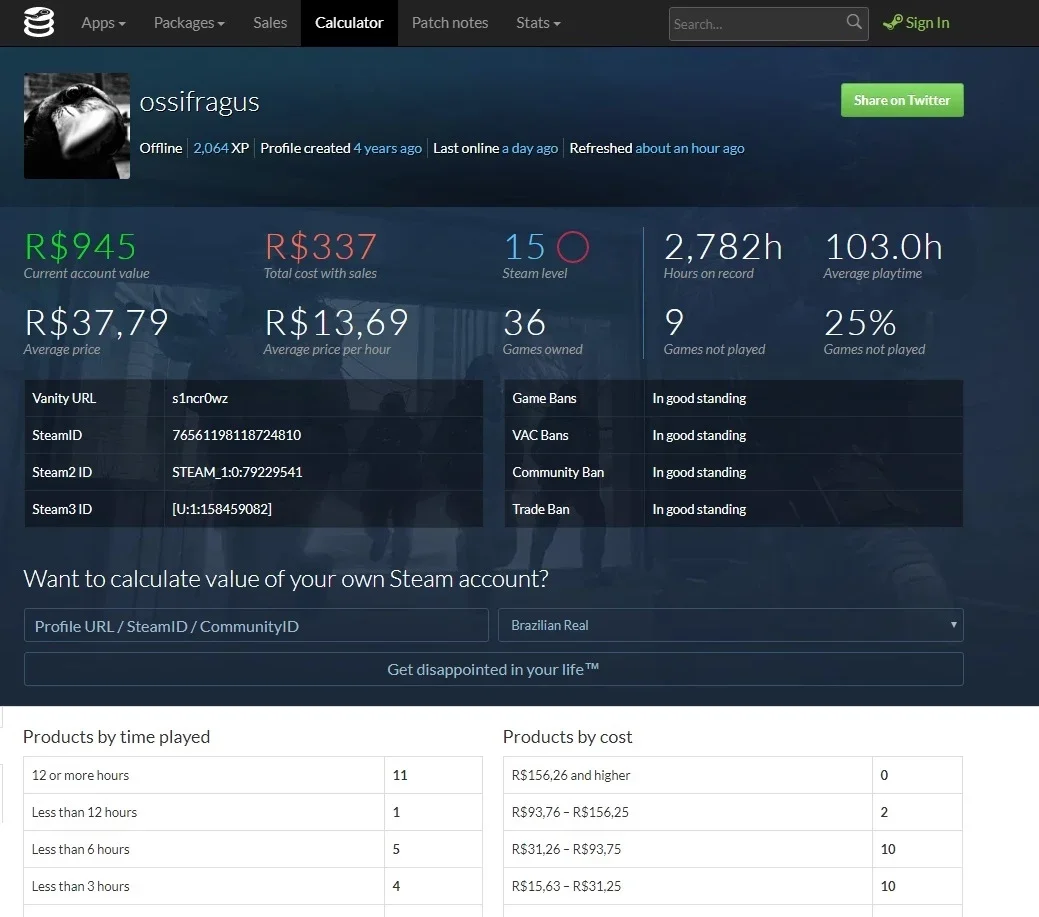Open the Brazilian Real currency selector
The image size is (1039, 917).
(x=730, y=625)
